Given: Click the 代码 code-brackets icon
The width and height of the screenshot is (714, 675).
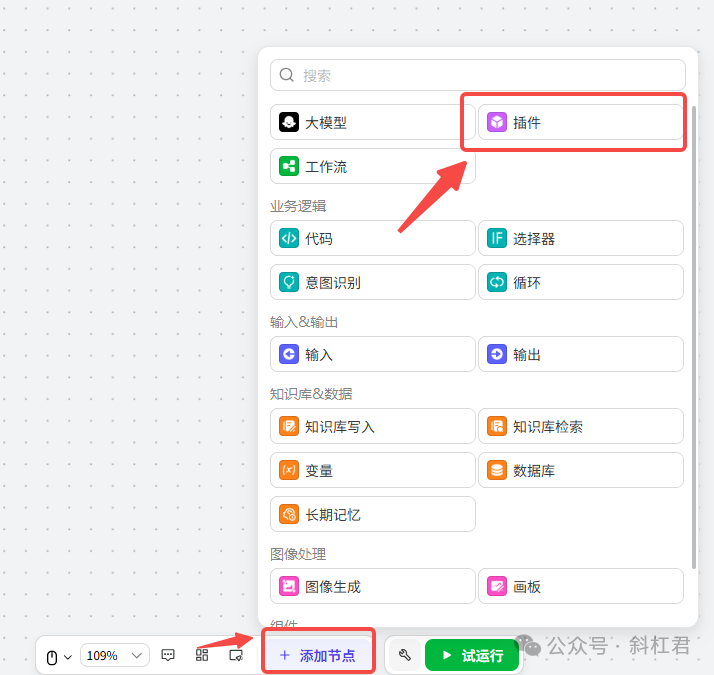Looking at the screenshot, I should pyautogui.click(x=289, y=238).
